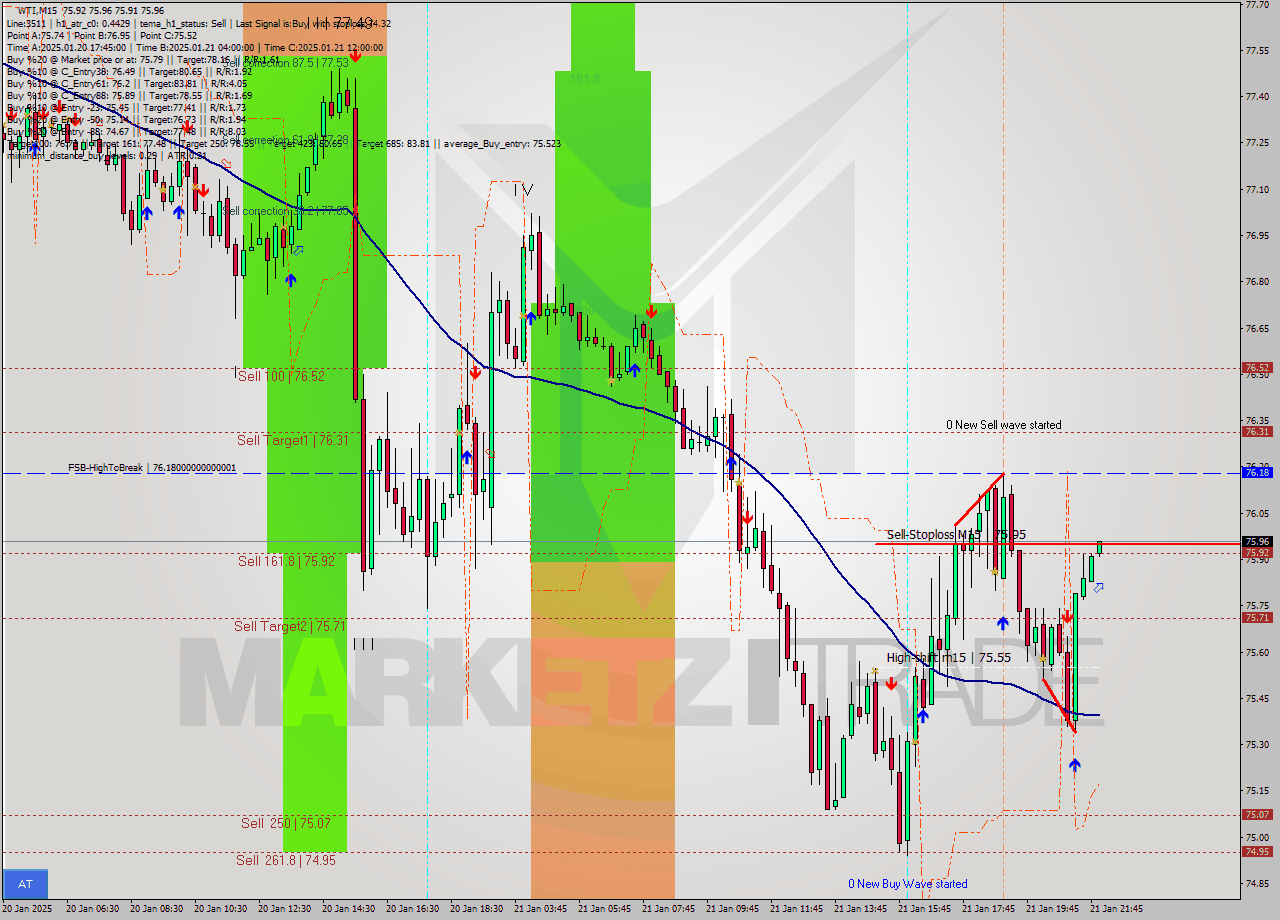This screenshot has width=1280, height=920.
Task: Click the red sell arrow below the Sell 100 level
Action: tap(475, 372)
